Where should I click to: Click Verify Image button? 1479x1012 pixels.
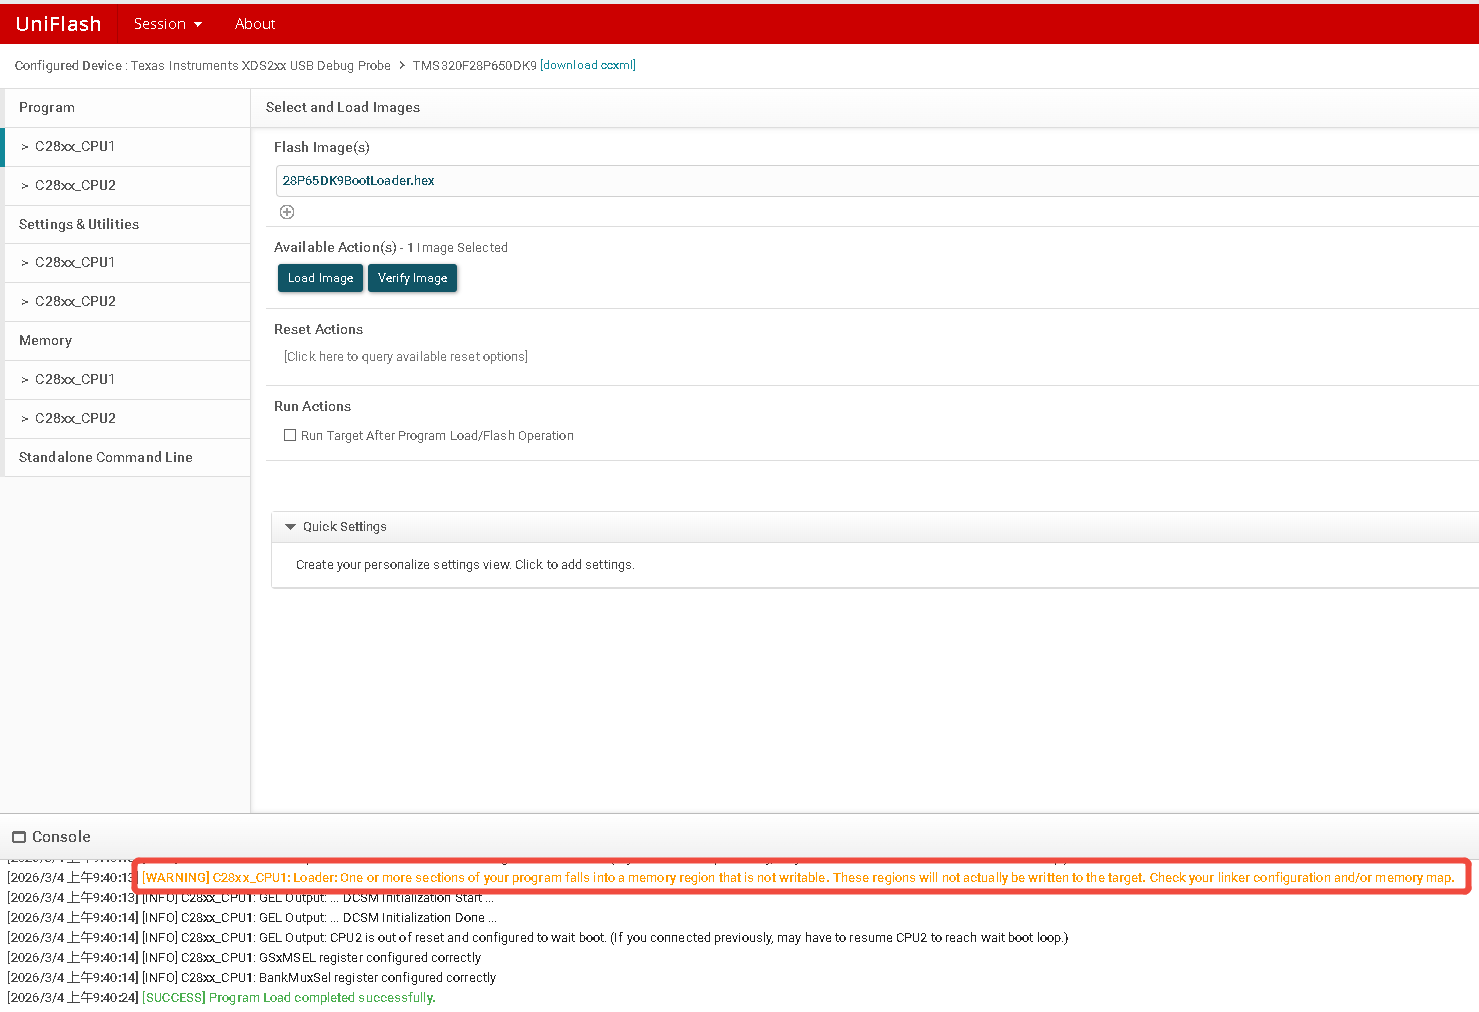pyautogui.click(x=412, y=278)
